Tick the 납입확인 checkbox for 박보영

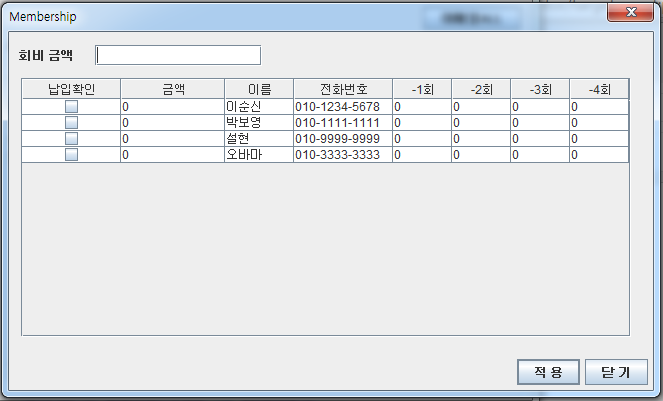coord(71,123)
